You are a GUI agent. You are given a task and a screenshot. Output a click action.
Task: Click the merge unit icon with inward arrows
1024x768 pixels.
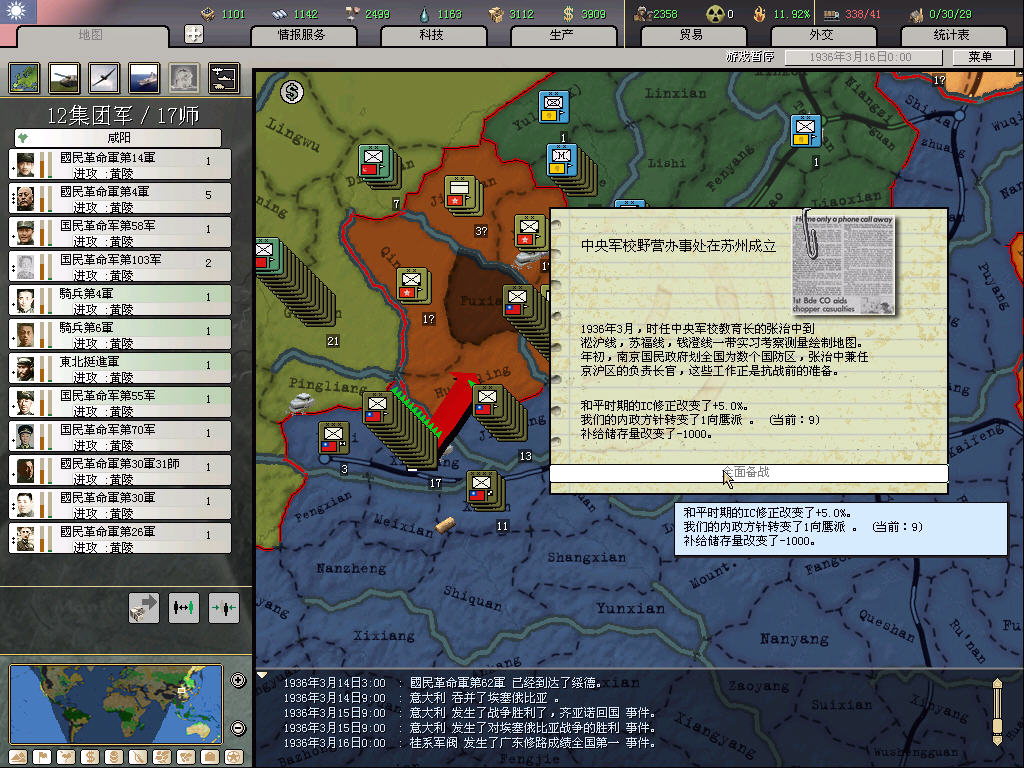(x=223, y=608)
